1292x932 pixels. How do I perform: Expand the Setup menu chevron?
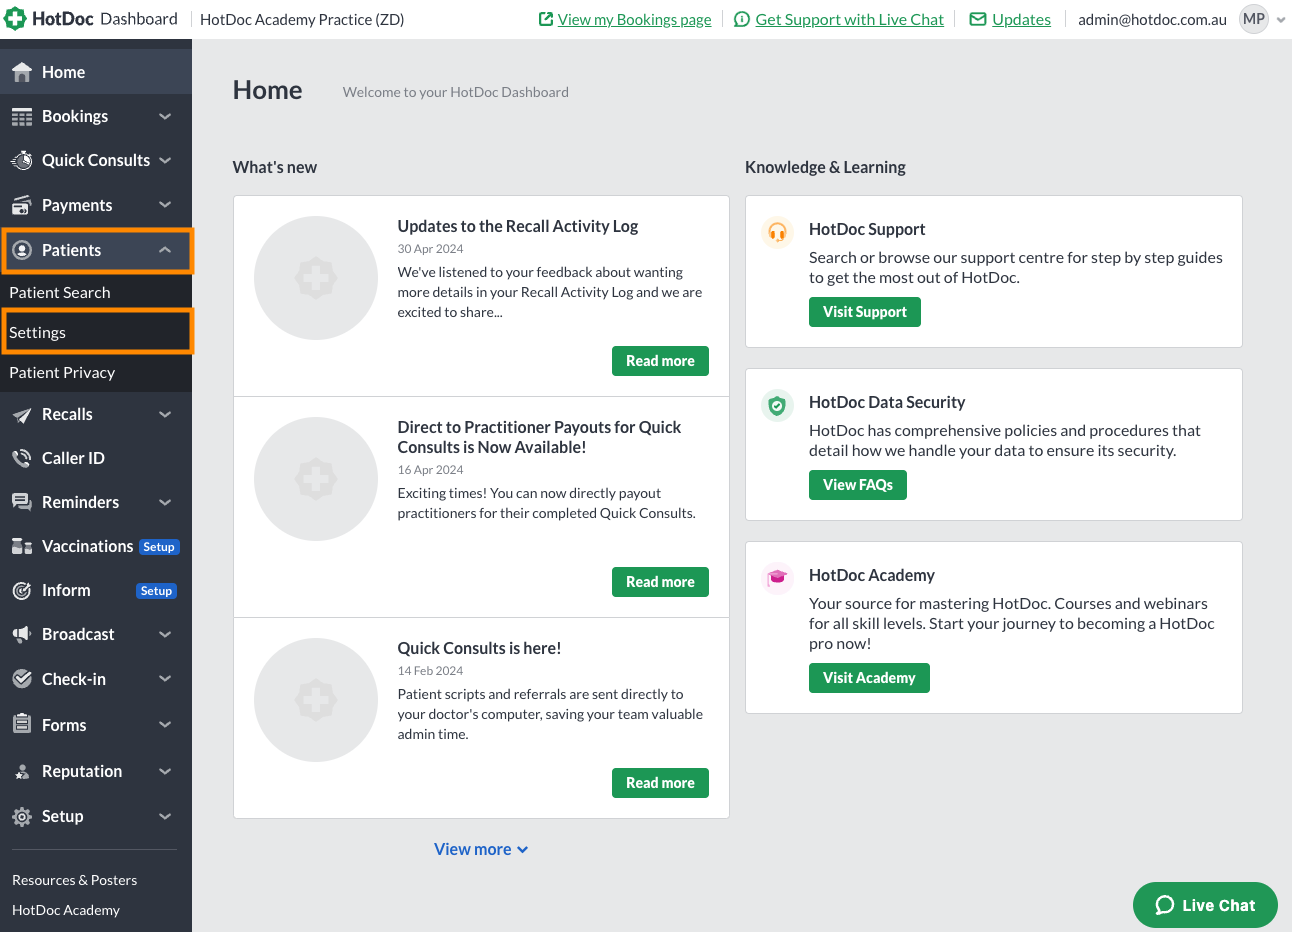click(x=165, y=817)
